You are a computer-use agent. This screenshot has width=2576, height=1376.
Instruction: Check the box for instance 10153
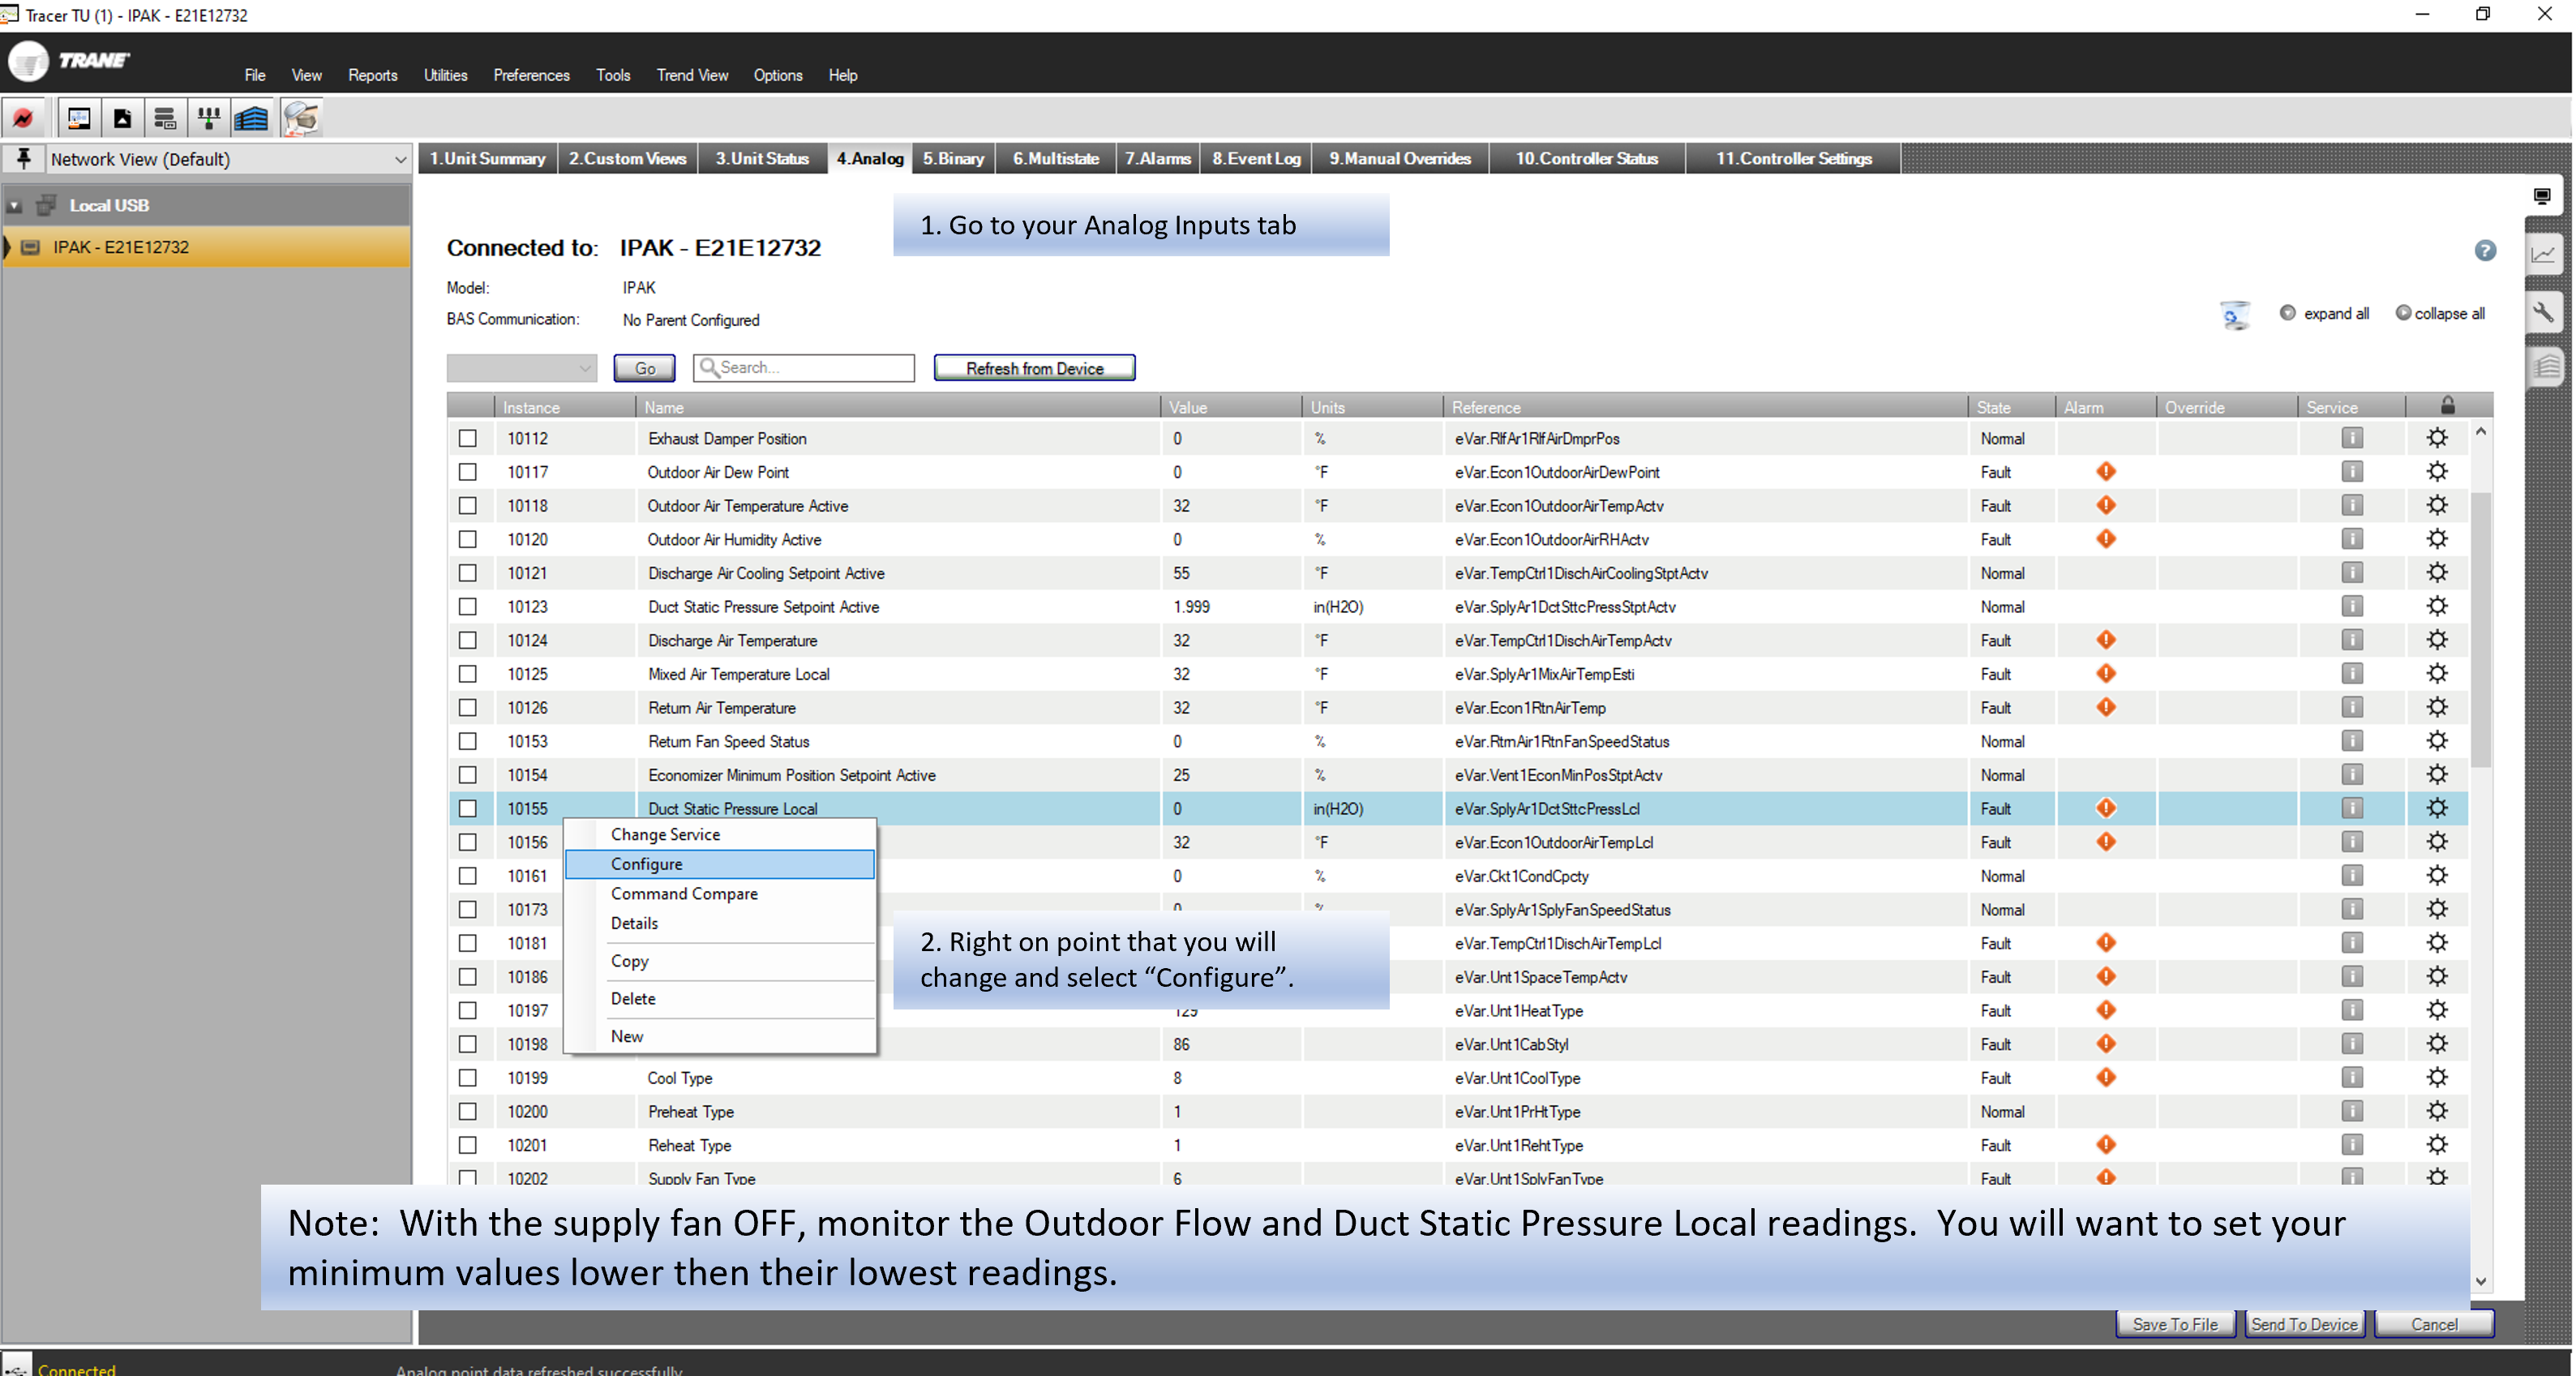click(x=467, y=741)
